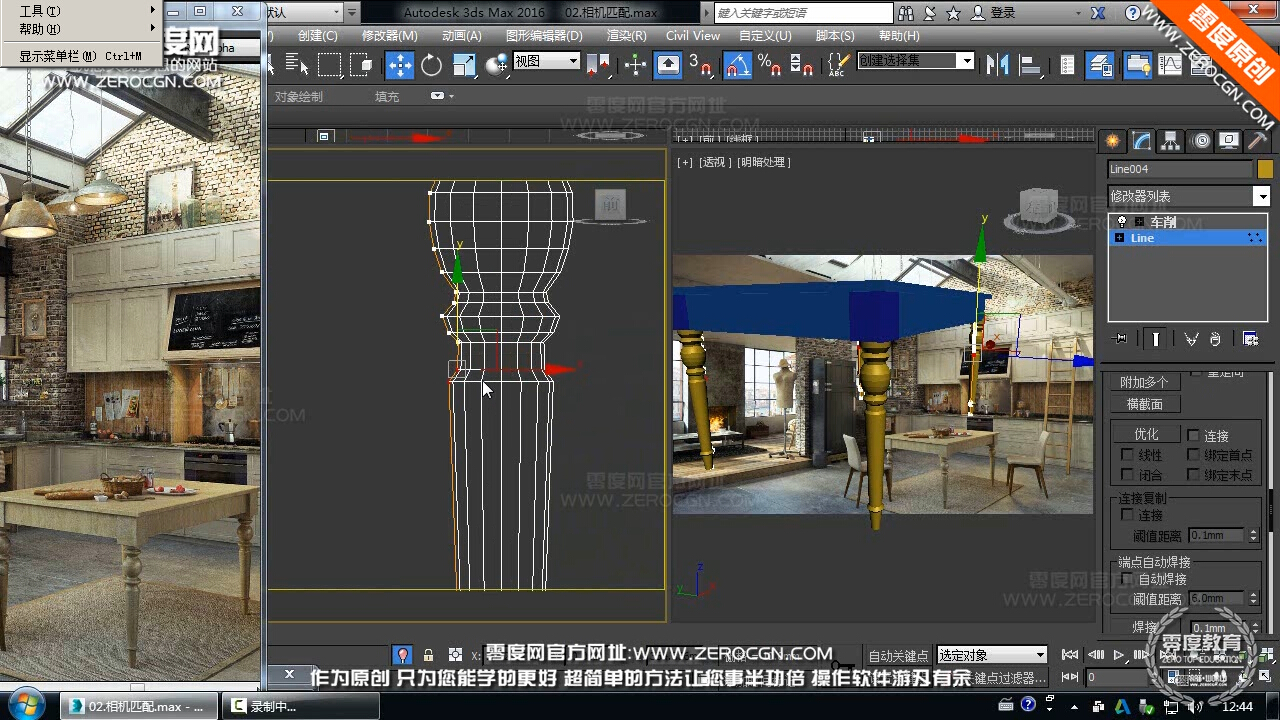Expand the Line sub-object tree
This screenshot has height=720, width=1280.
[x=1119, y=238]
